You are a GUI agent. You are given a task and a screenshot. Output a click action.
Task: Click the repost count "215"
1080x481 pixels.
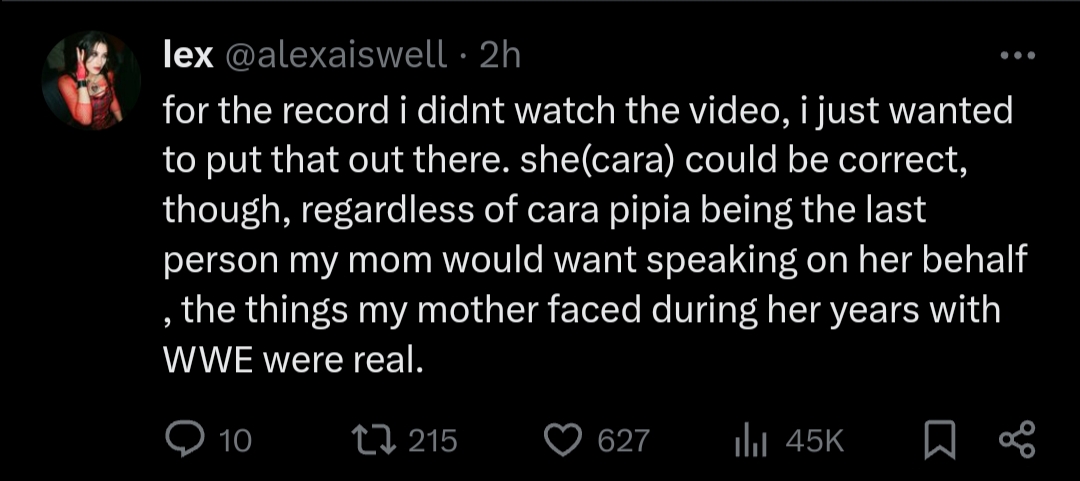[x=432, y=439]
